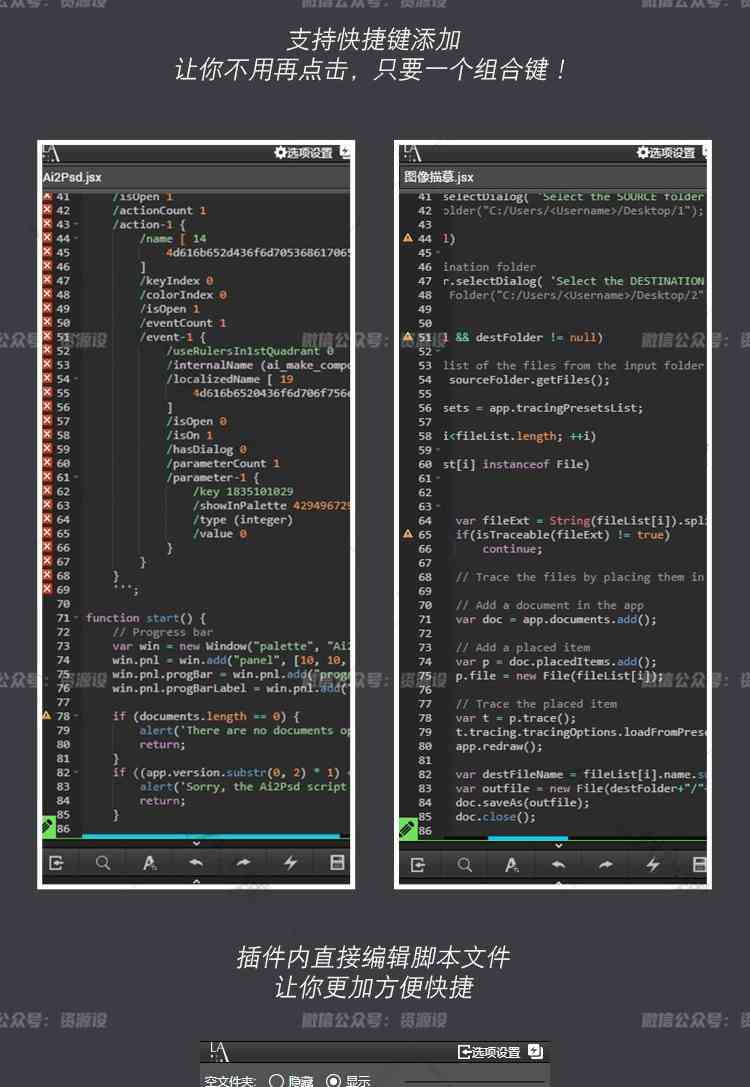Viewport: 750px width, 1087px height.
Task: Click 'sourceFolder.getFiles();' on line 54
Action: click(x=529, y=380)
